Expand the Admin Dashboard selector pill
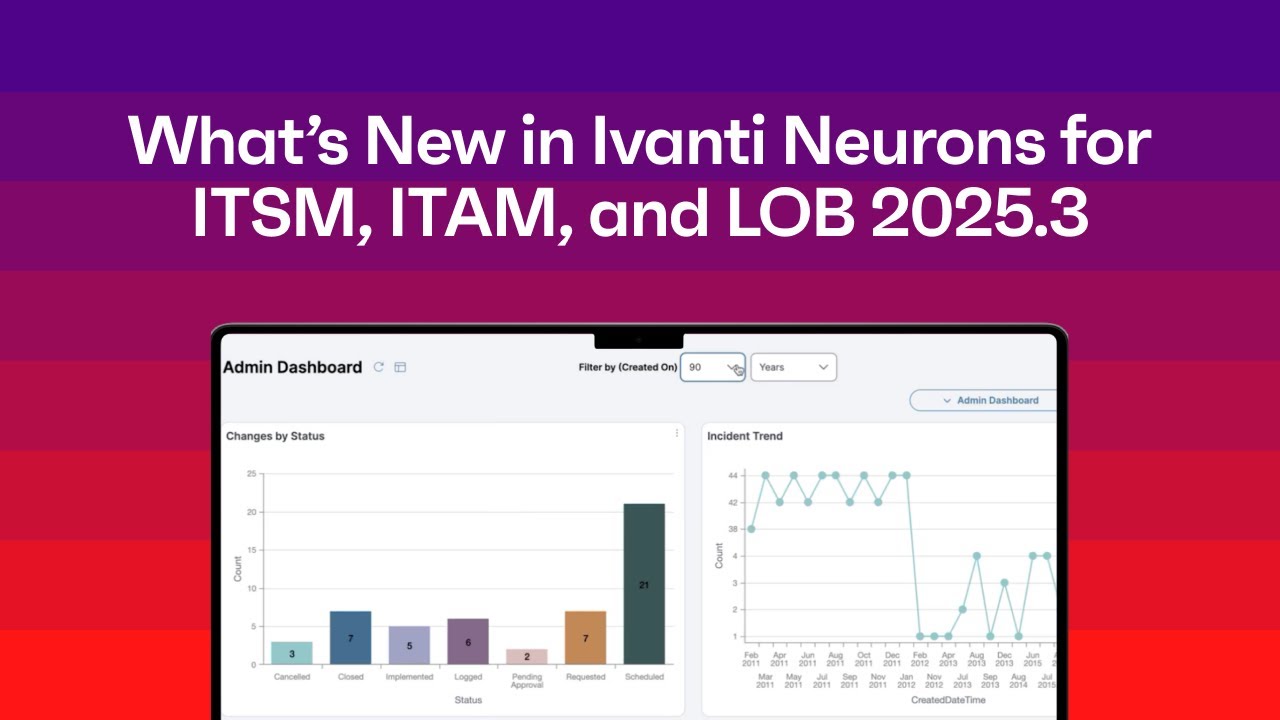 click(984, 400)
